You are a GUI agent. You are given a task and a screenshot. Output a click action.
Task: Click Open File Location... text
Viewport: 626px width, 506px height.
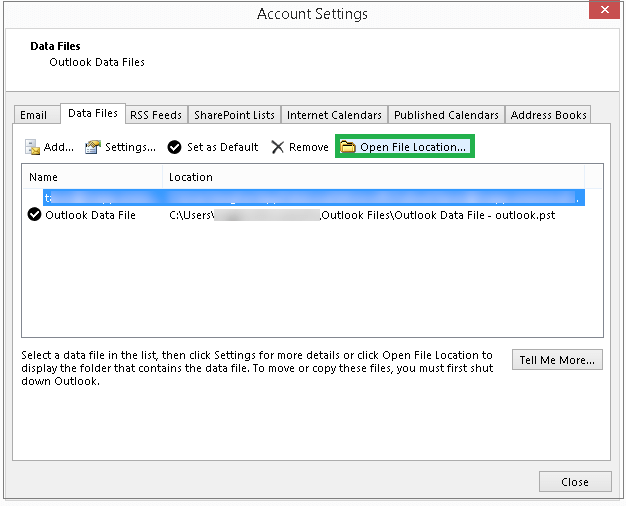413,147
